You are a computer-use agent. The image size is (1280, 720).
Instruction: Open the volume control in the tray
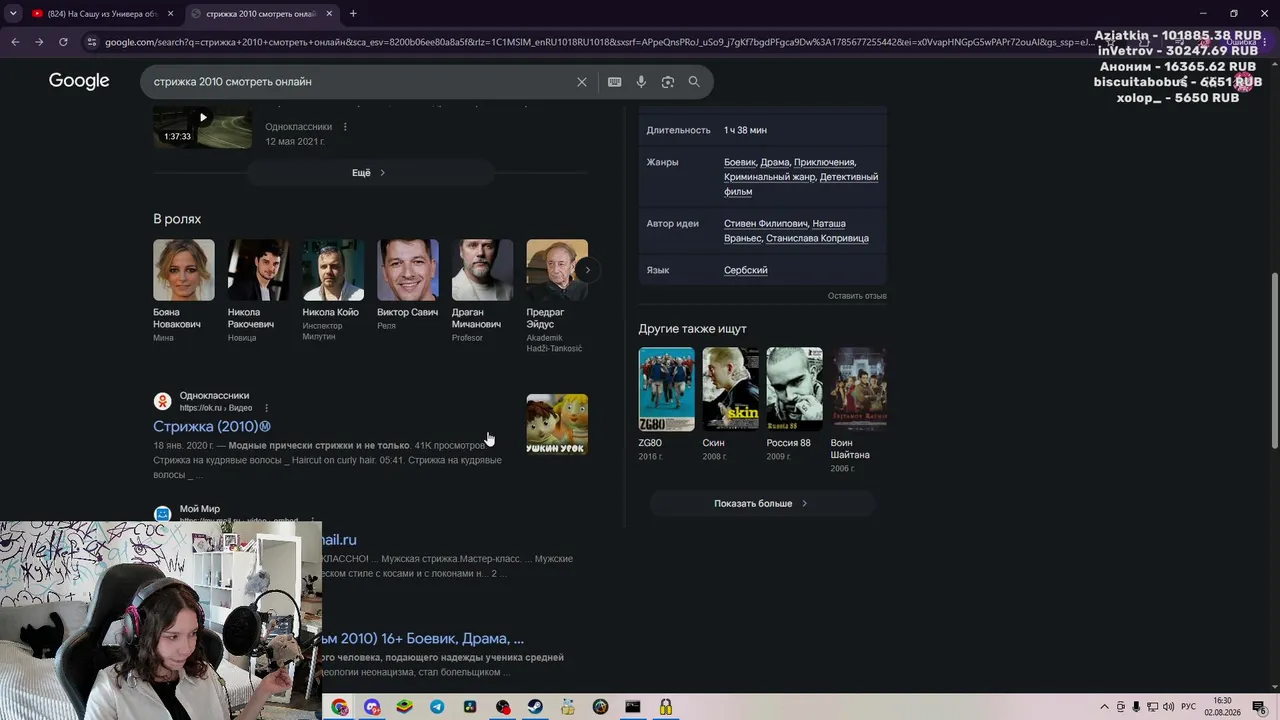pos(1169,707)
